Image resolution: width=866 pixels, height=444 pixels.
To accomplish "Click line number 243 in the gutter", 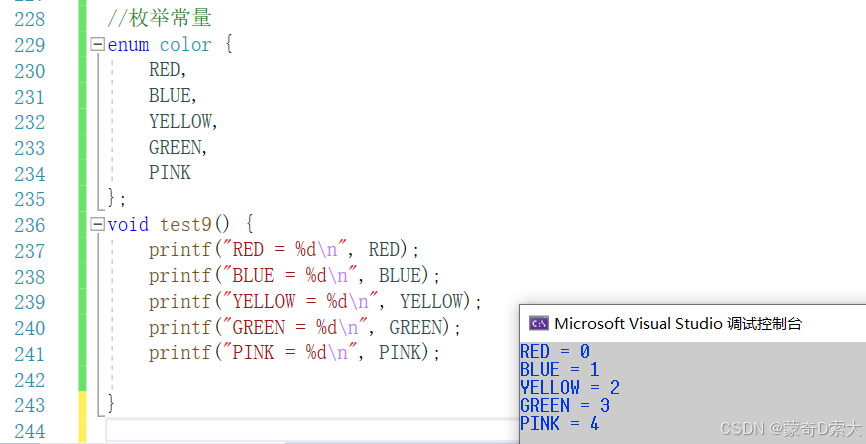I will pyautogui.click(x=30, y=405).
